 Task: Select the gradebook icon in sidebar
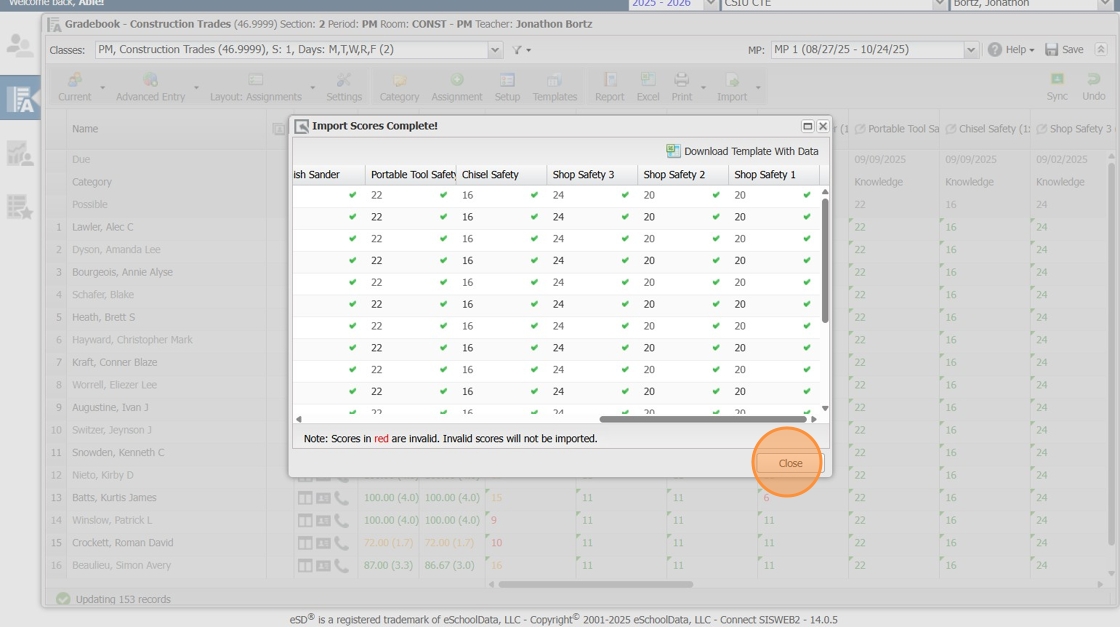point(20,99)
